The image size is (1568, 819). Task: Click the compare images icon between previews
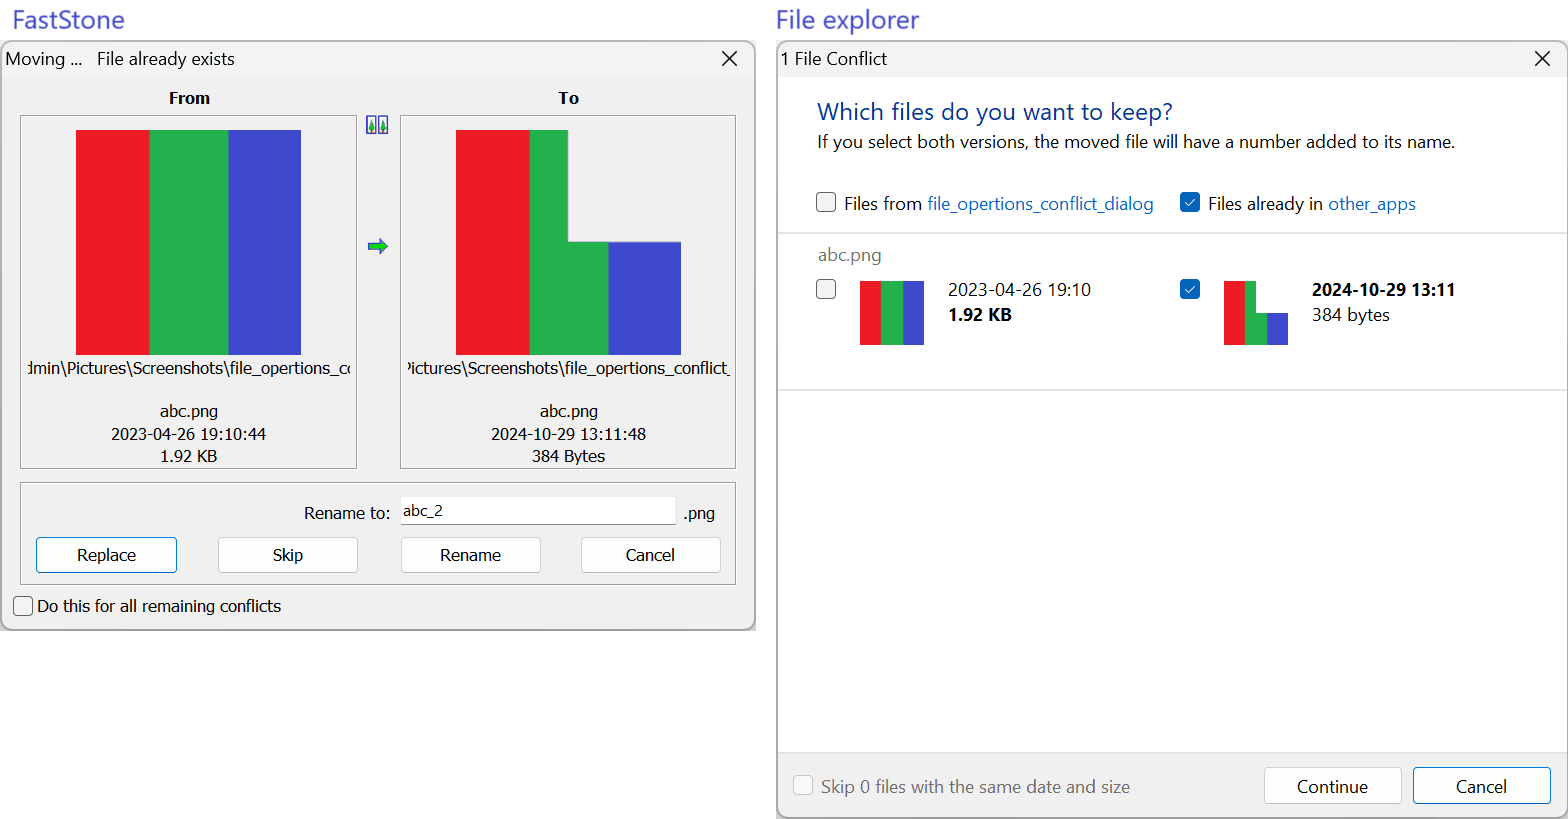(377, 125)
